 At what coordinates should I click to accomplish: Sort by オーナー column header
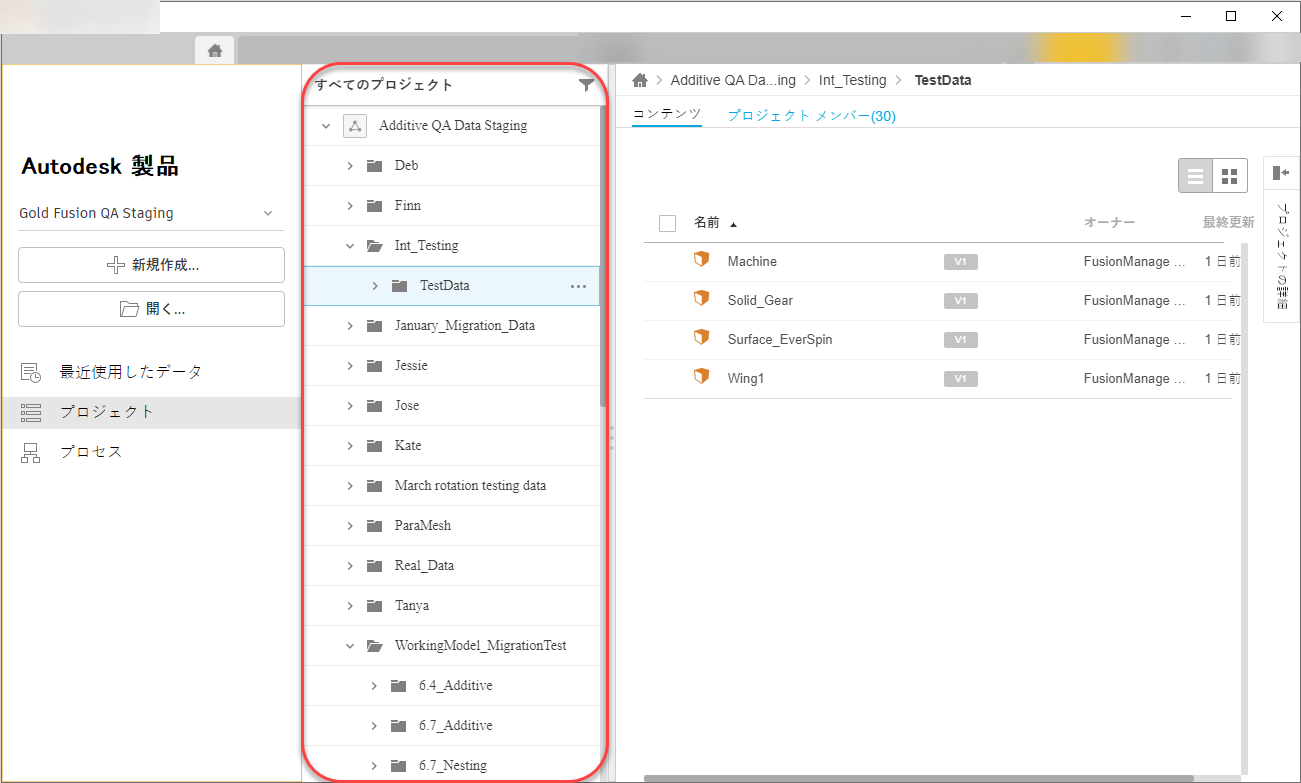[1110, 223]
